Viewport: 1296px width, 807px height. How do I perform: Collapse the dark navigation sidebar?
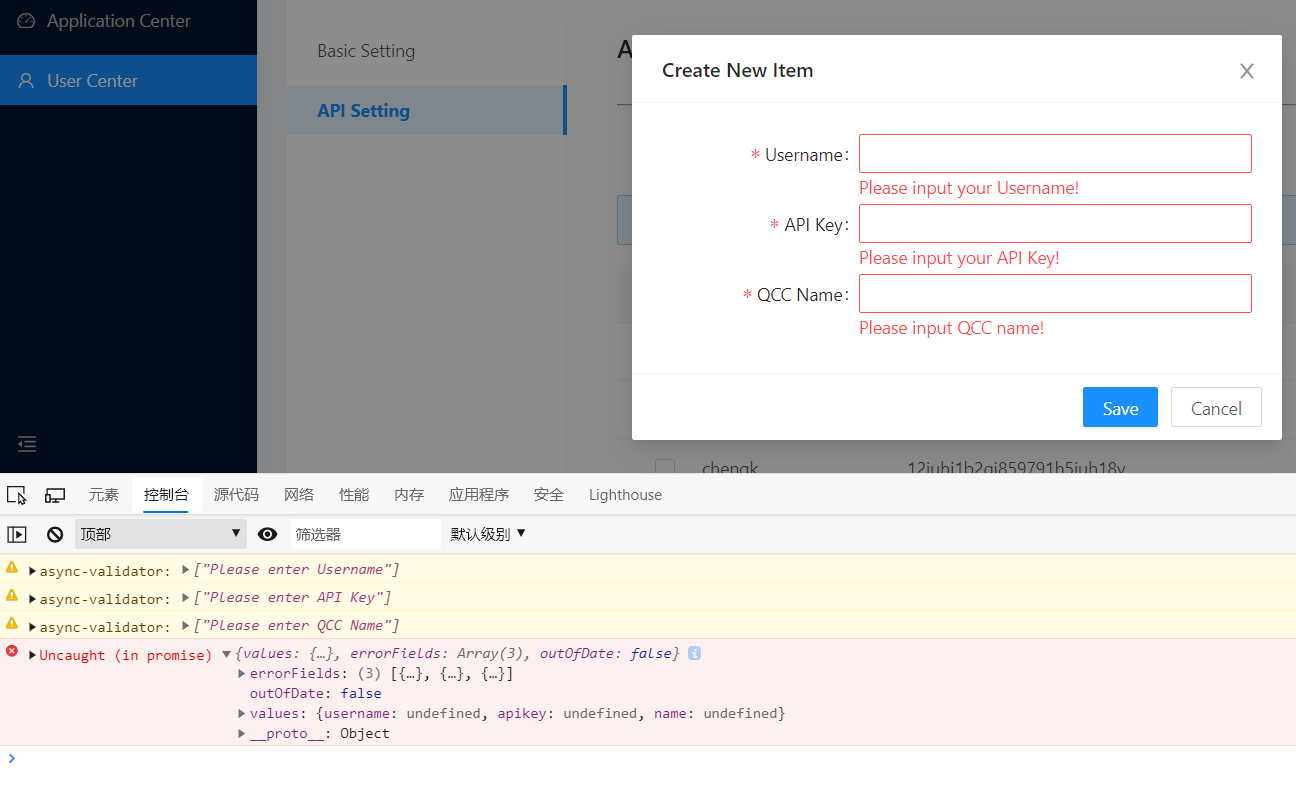click(26, 443)
